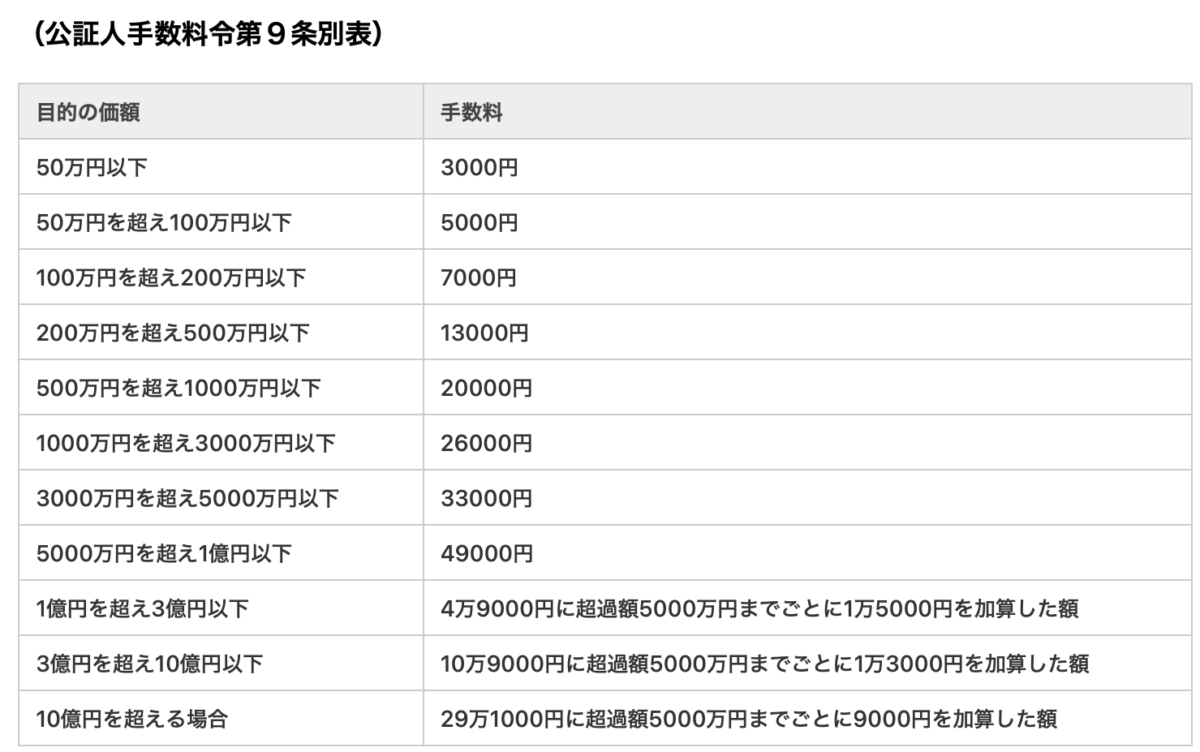The image size is (1200, 752).
Task: Select the 50万円以下 cell
Action: tap(92, 167)
